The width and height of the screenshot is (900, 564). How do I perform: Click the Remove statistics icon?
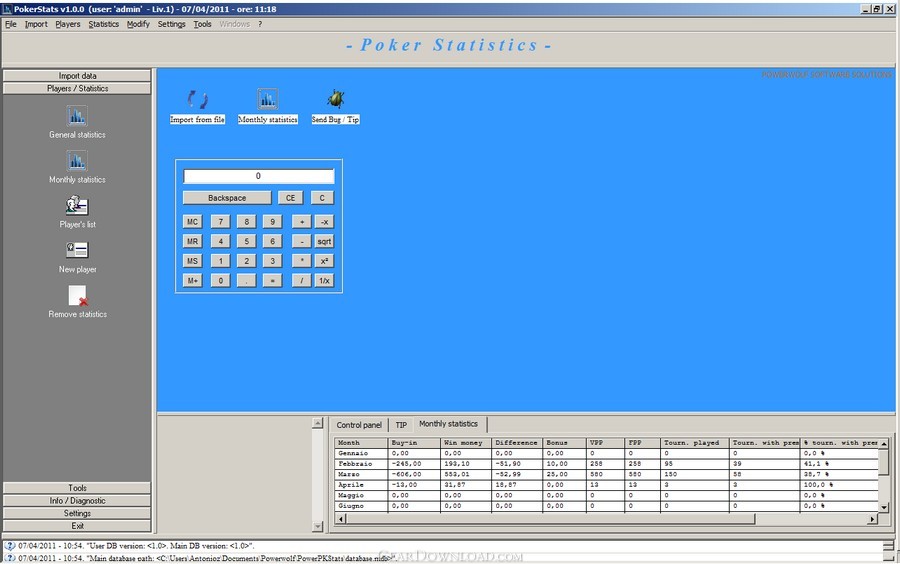point(77,296)
